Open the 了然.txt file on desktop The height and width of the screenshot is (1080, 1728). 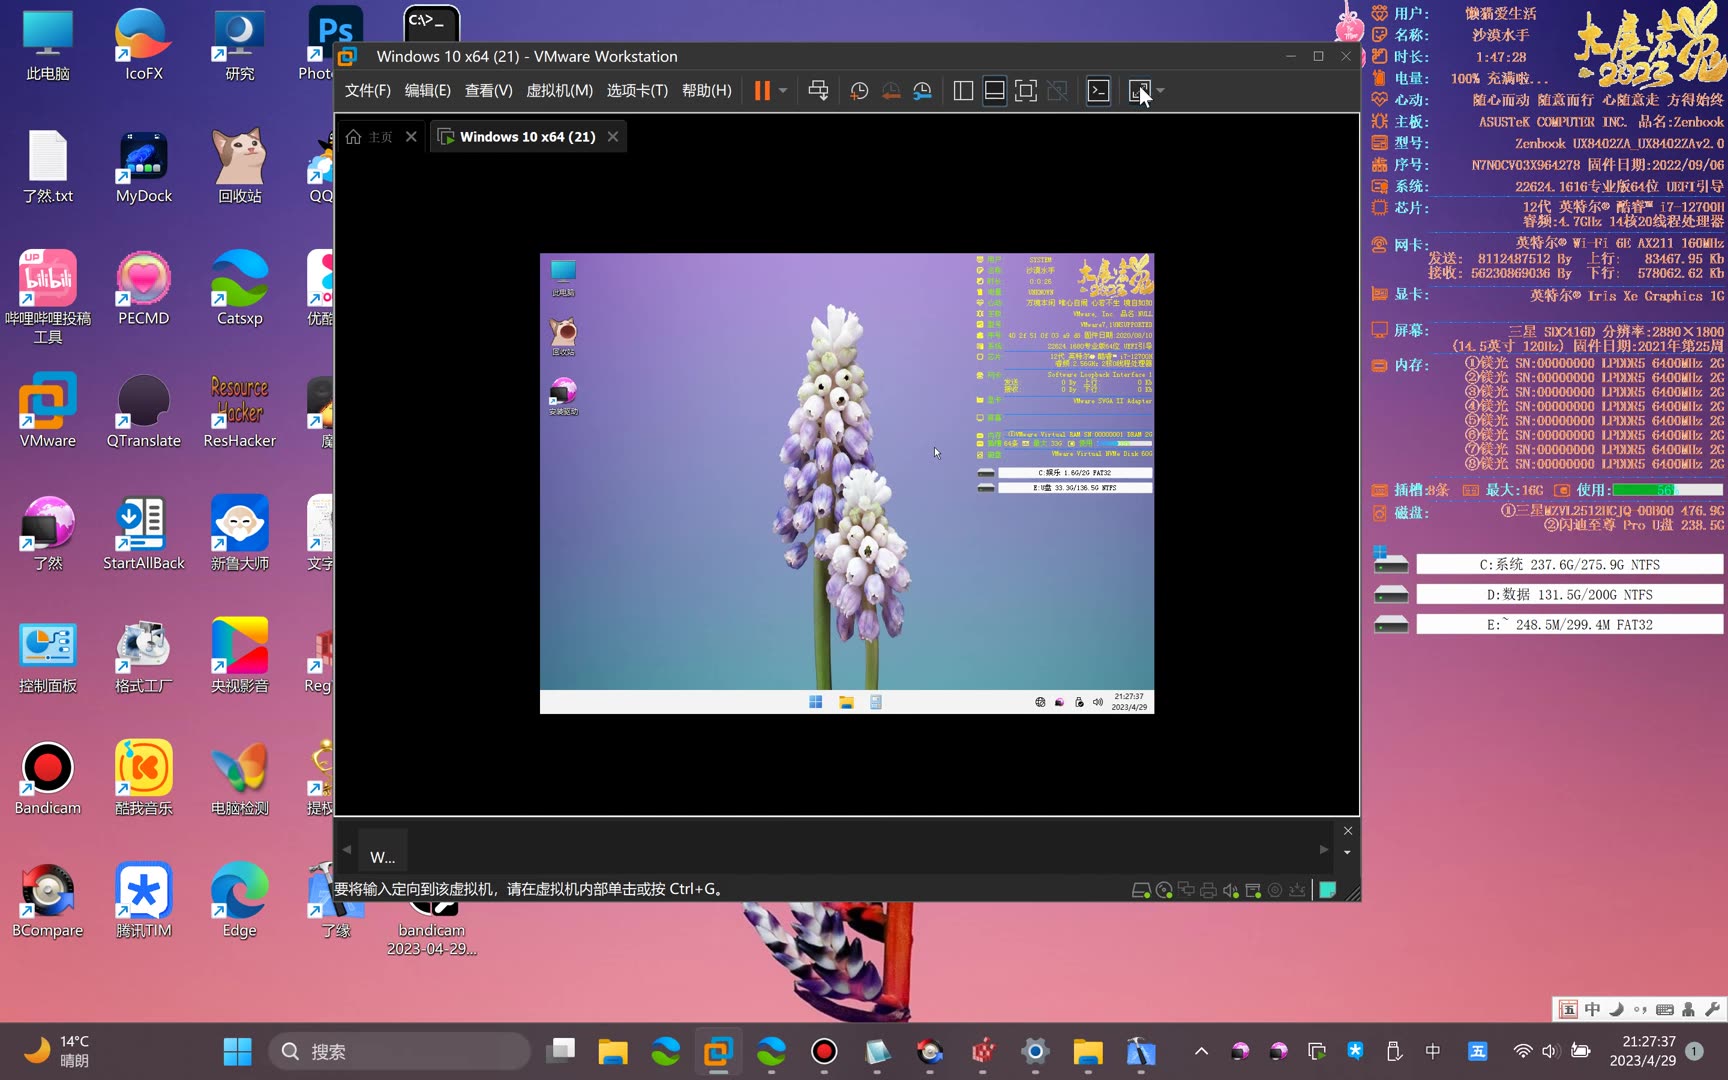[x=48, y=167]
